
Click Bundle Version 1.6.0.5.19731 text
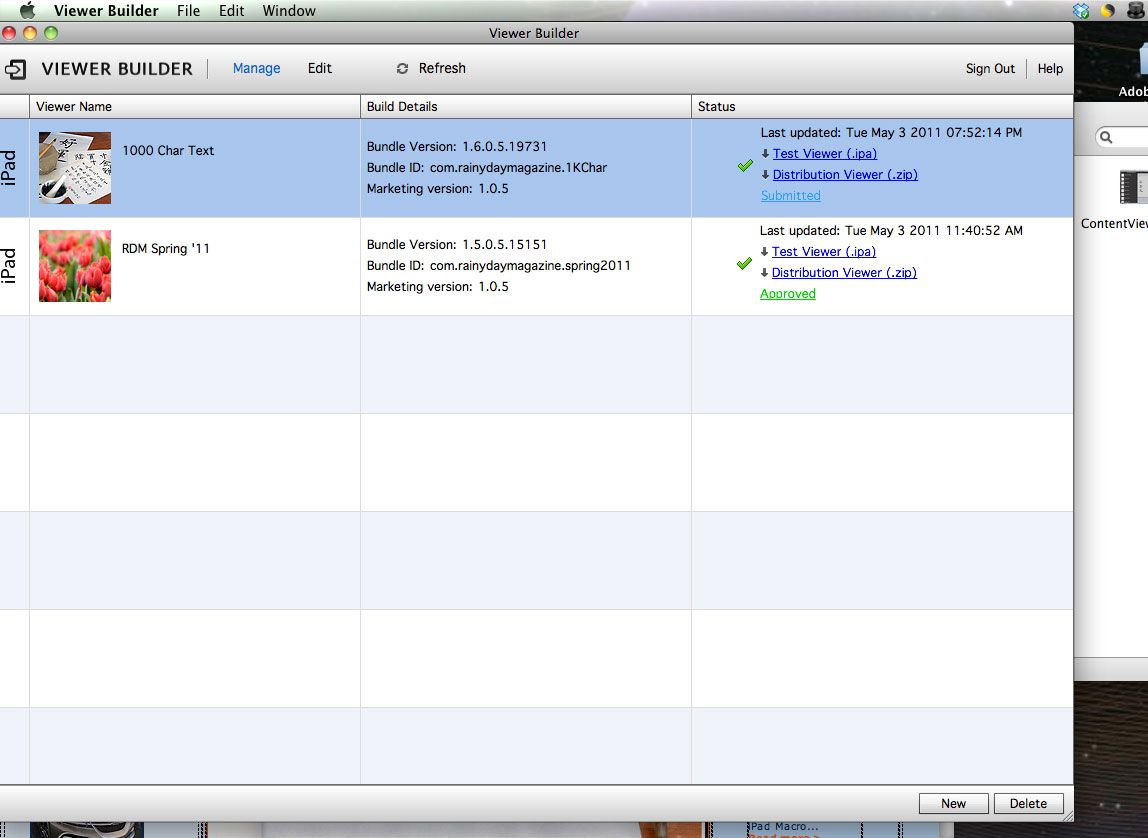tap(457, 146)
